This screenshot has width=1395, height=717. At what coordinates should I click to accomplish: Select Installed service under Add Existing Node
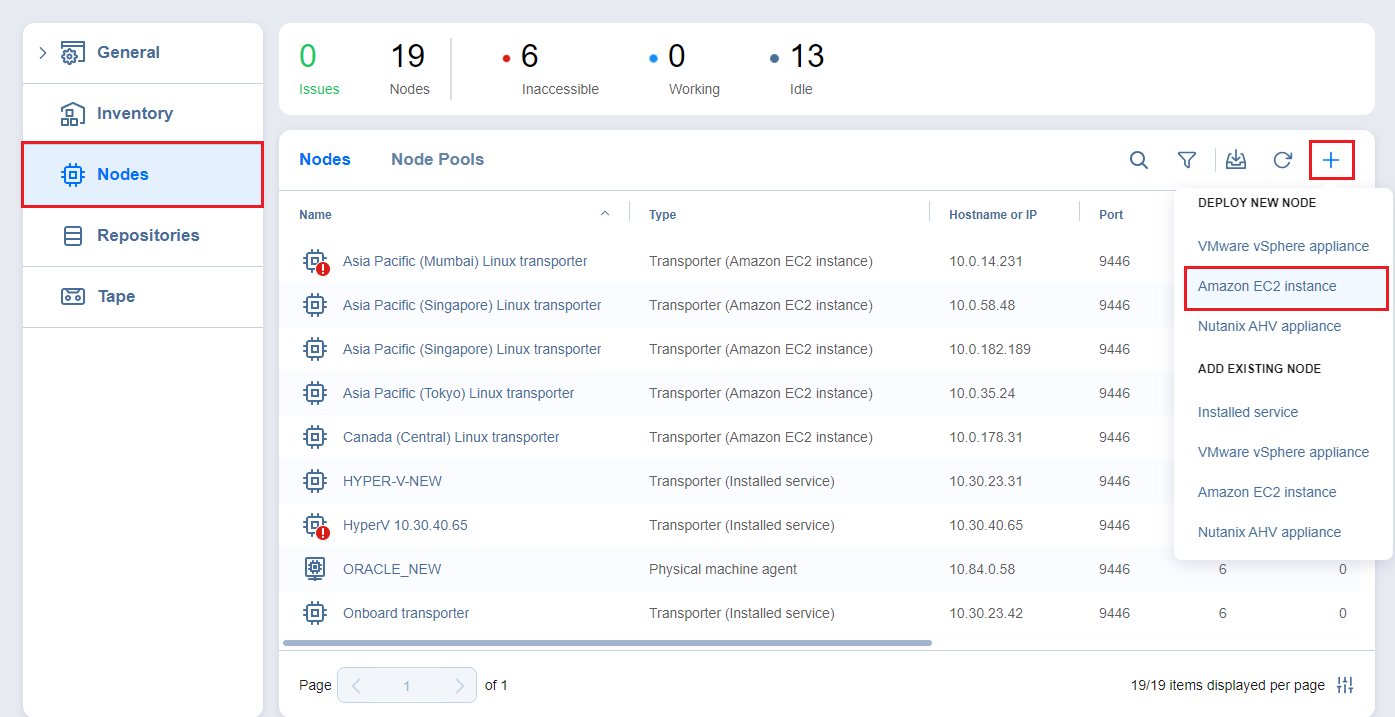tap(1247, 411)
